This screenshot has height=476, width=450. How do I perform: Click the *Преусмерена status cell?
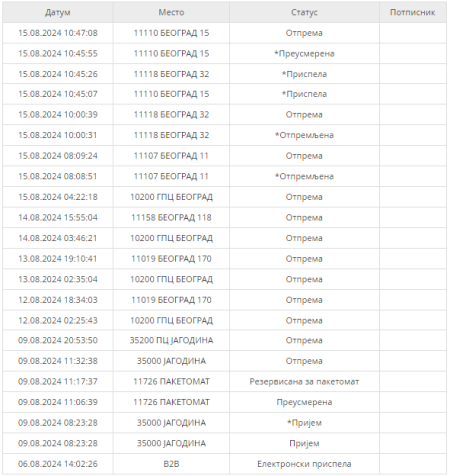304,54
